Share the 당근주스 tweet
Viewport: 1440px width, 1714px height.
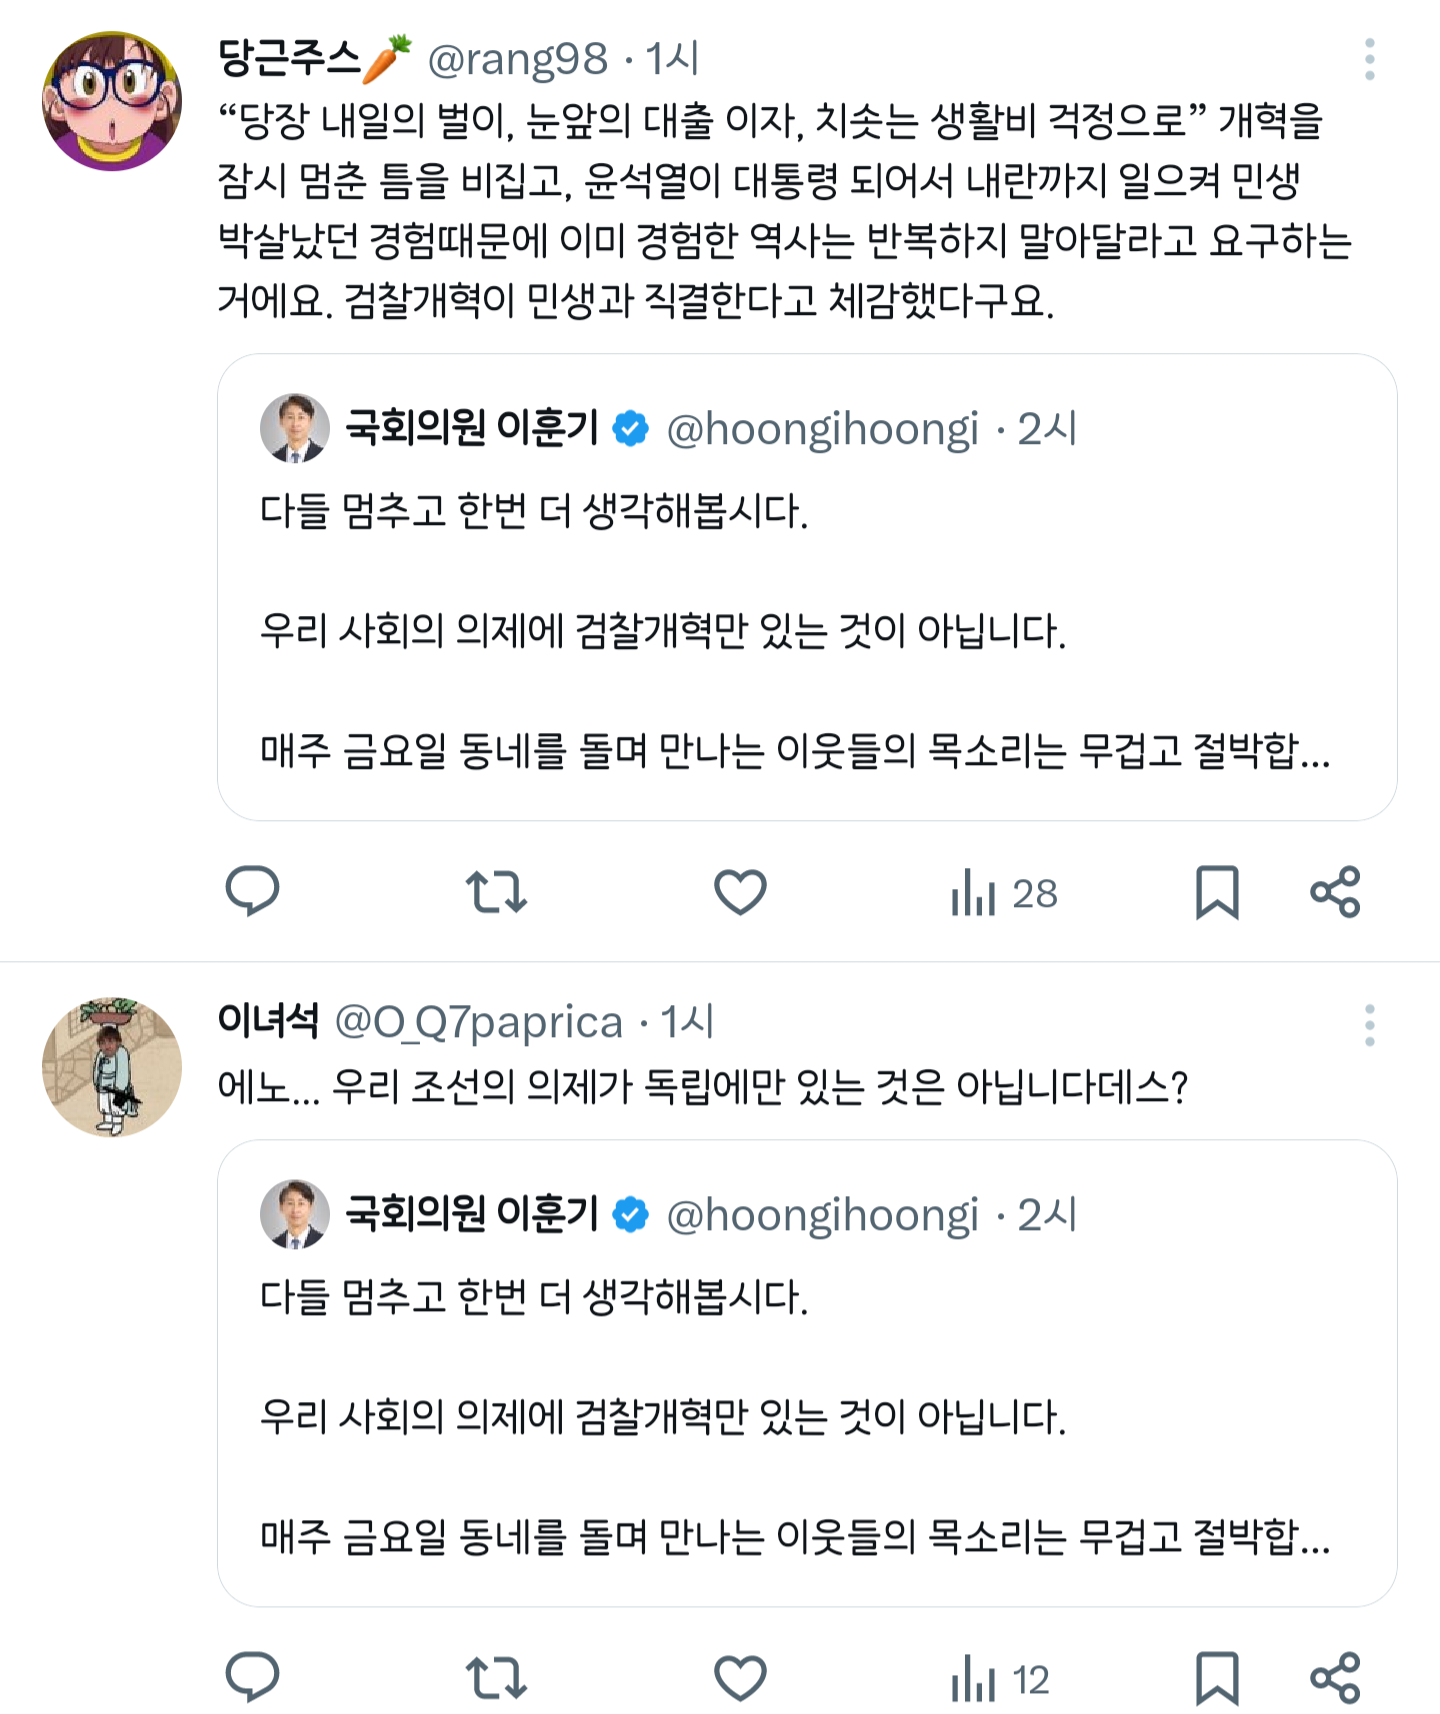point(1336,892)
